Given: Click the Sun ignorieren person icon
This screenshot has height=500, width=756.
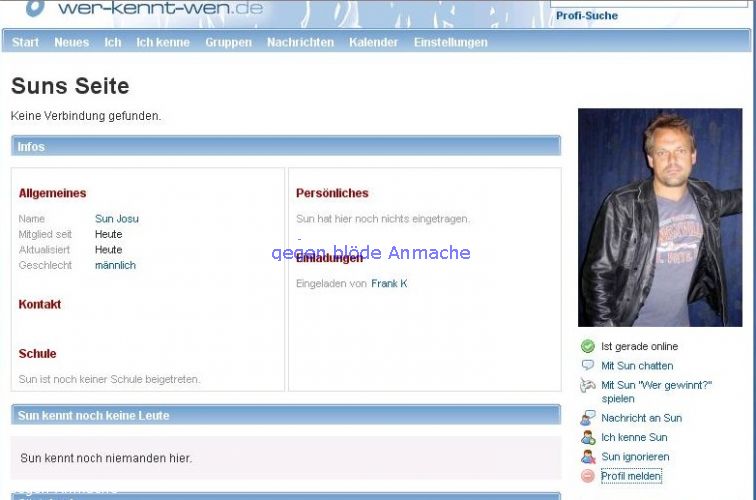Looking at the screenshot, I should click(588, 457).
